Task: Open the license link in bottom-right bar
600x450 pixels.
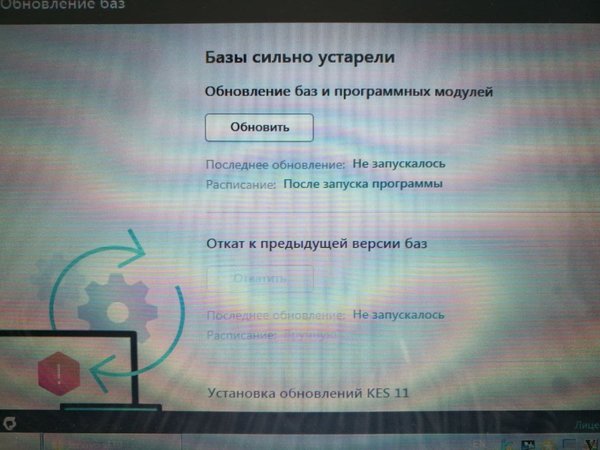Action: click(x=587, y=425)
